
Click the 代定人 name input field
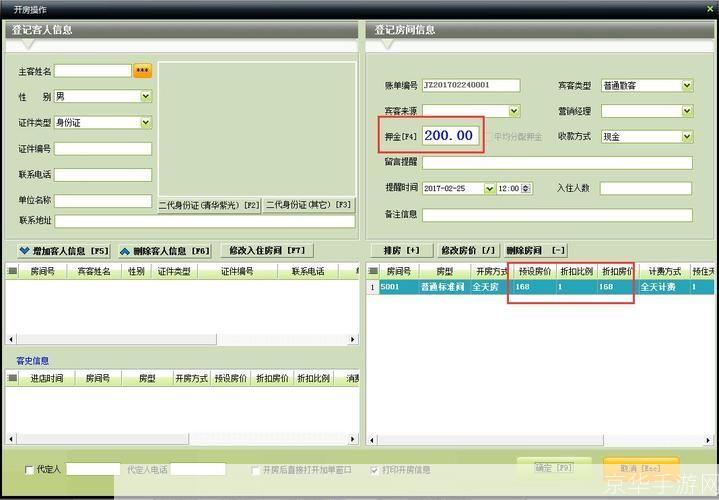(93, 470)
